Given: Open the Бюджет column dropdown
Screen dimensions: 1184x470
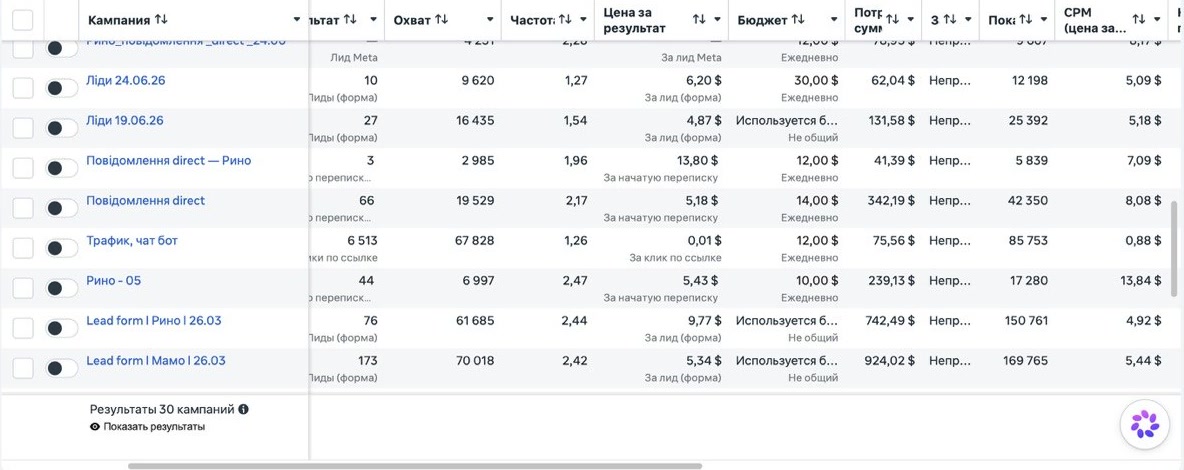Looking at the screenshot, I should point(834,20).
